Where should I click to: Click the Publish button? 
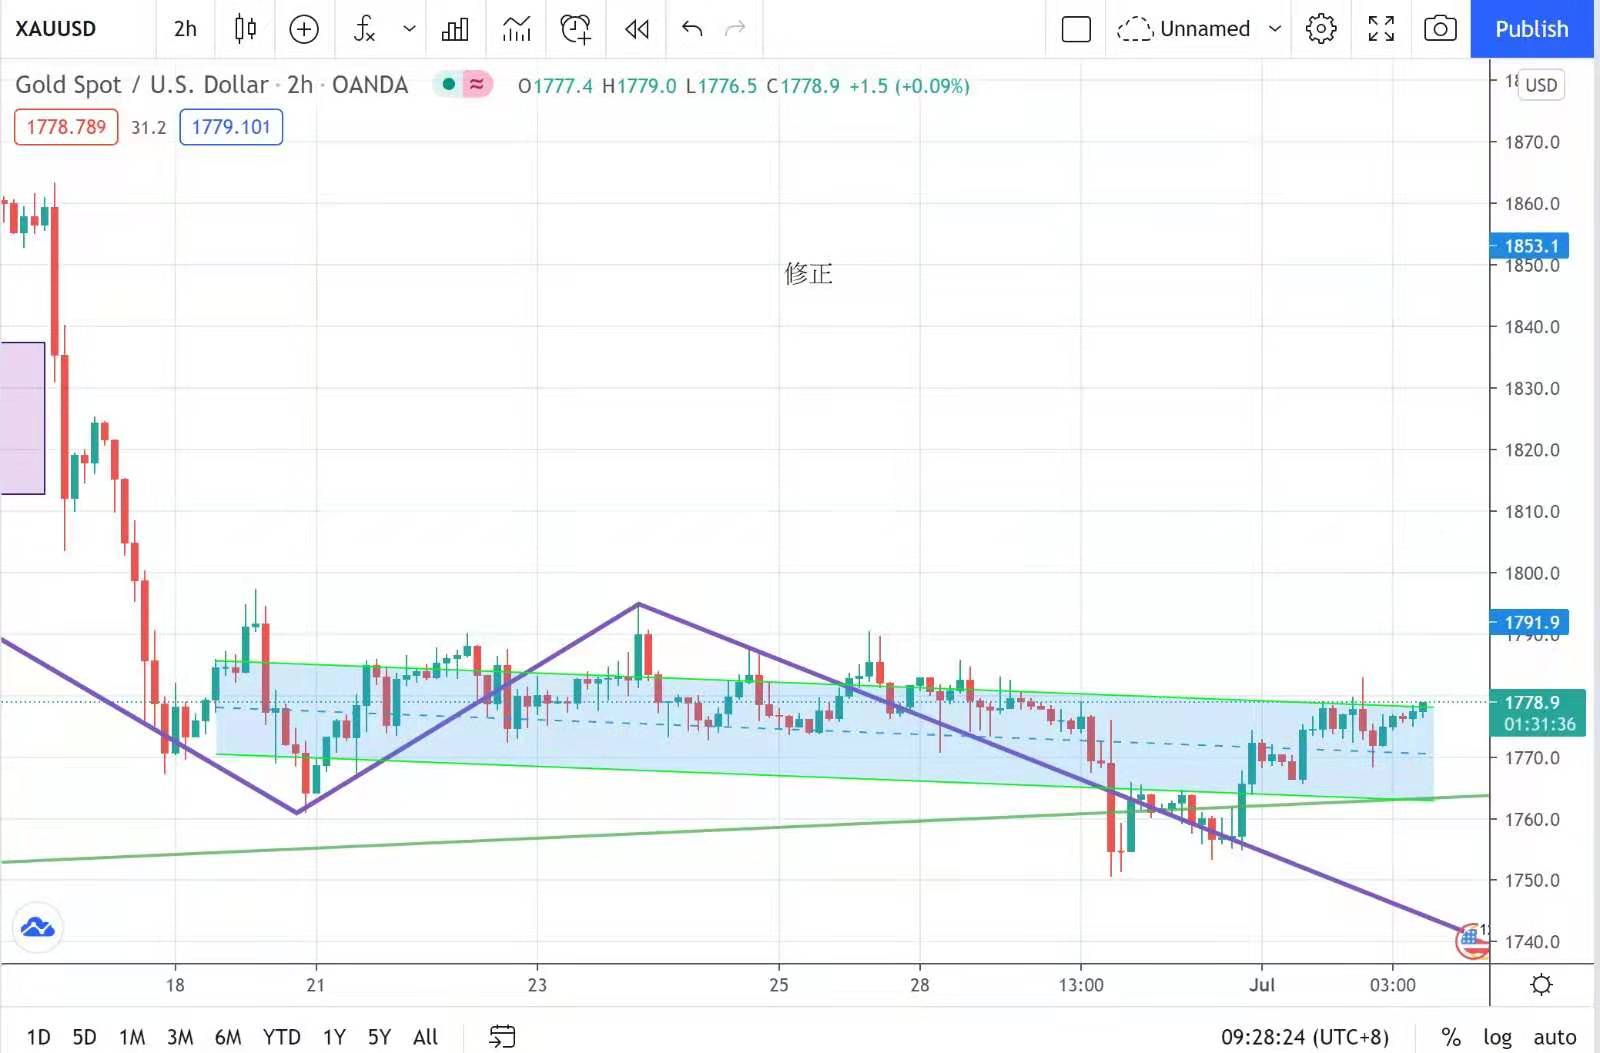(1531, 29)
